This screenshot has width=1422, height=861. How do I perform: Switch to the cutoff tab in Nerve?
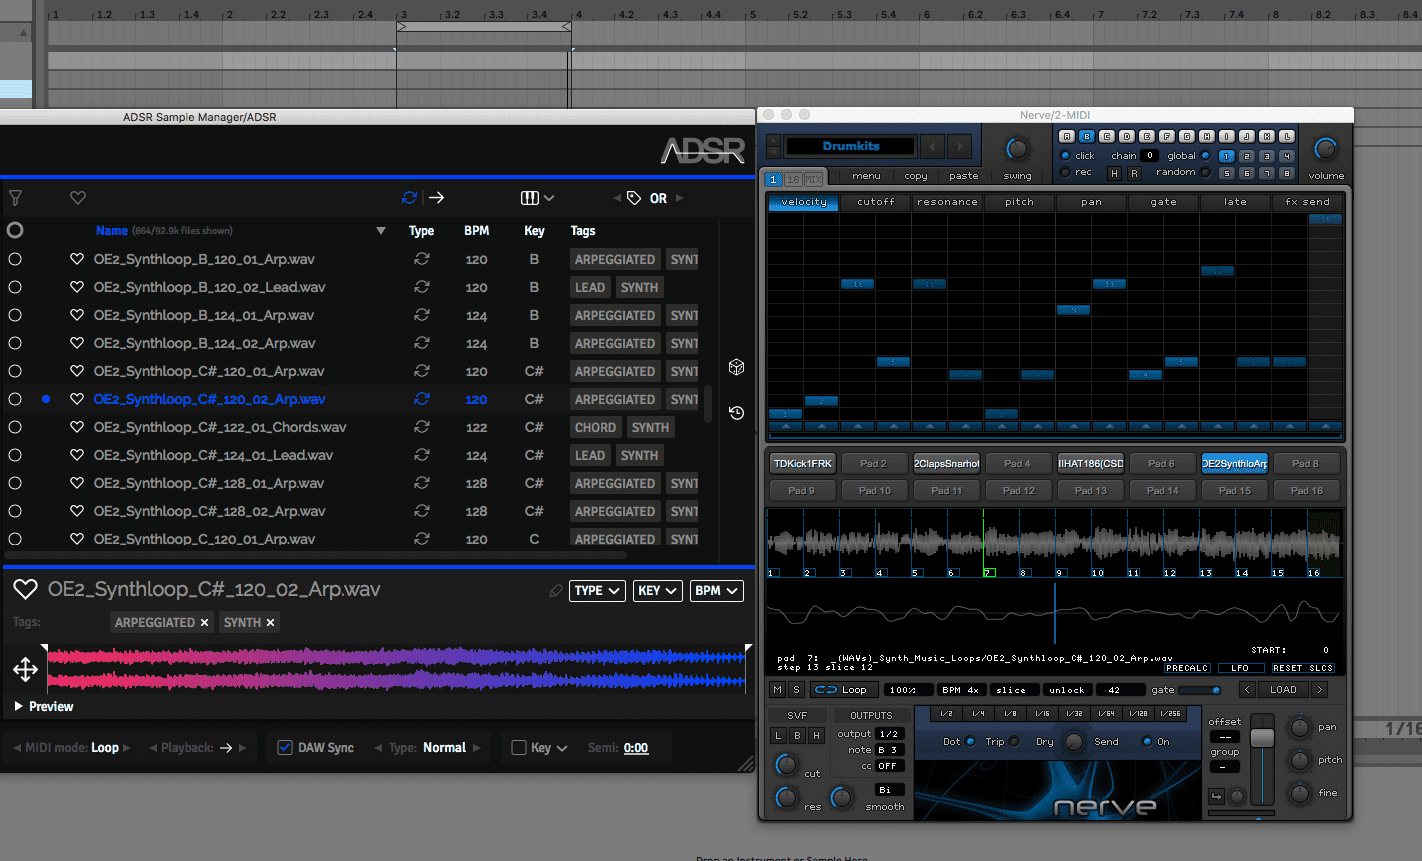875,202
